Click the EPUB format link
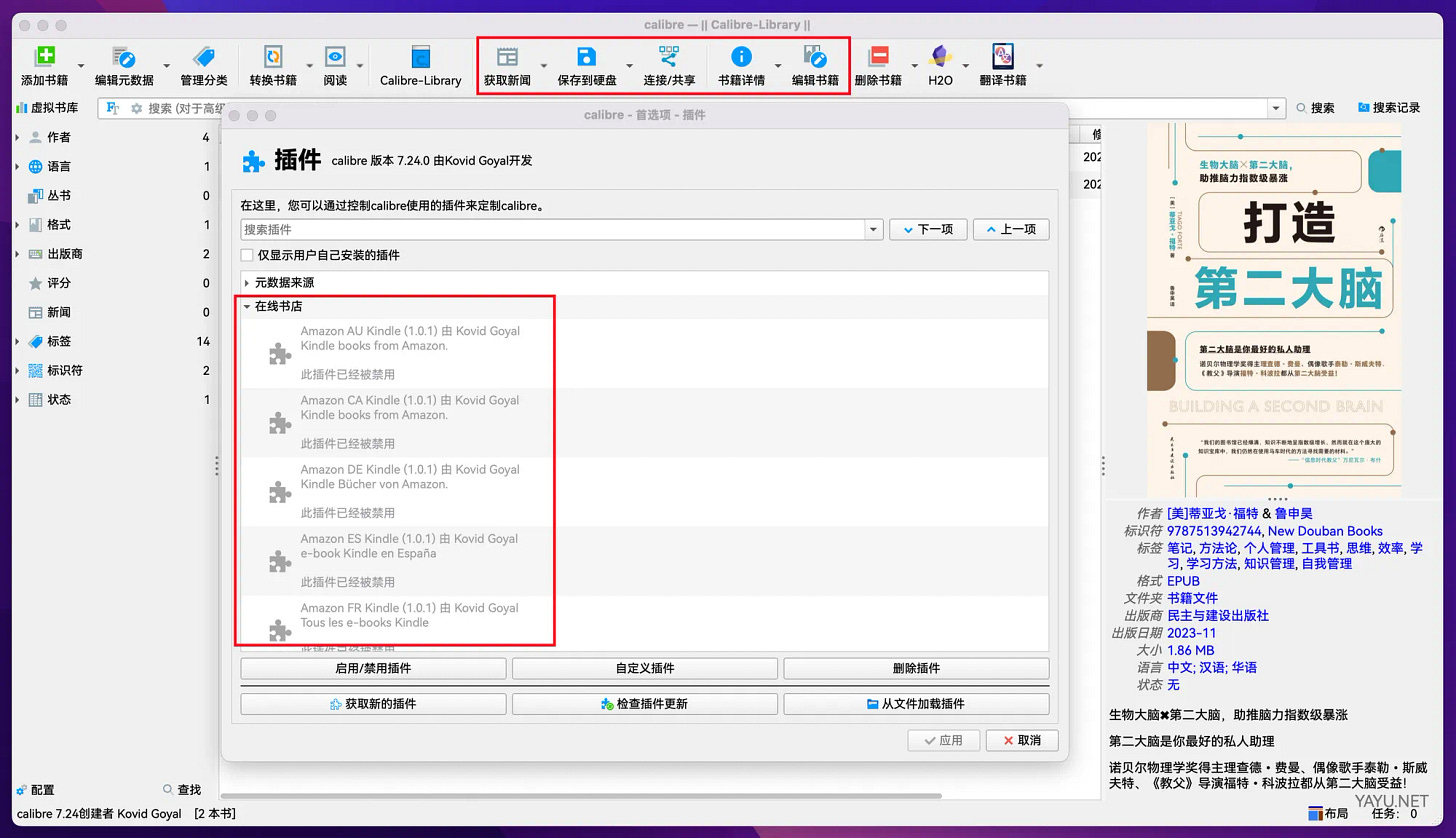Viewport: 1456px width, 838px height. pos(1183,581)
